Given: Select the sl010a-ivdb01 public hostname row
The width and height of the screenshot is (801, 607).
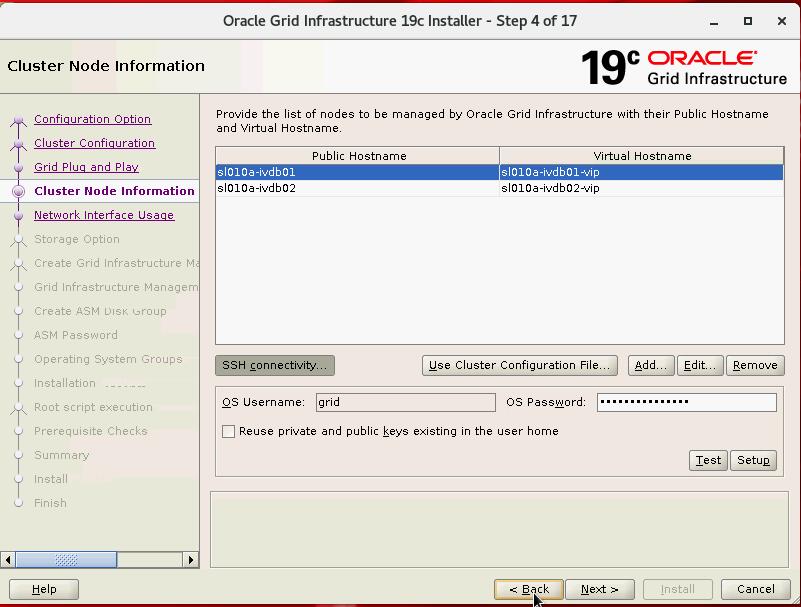Looking at the screenshot, I should pos(357,172).
